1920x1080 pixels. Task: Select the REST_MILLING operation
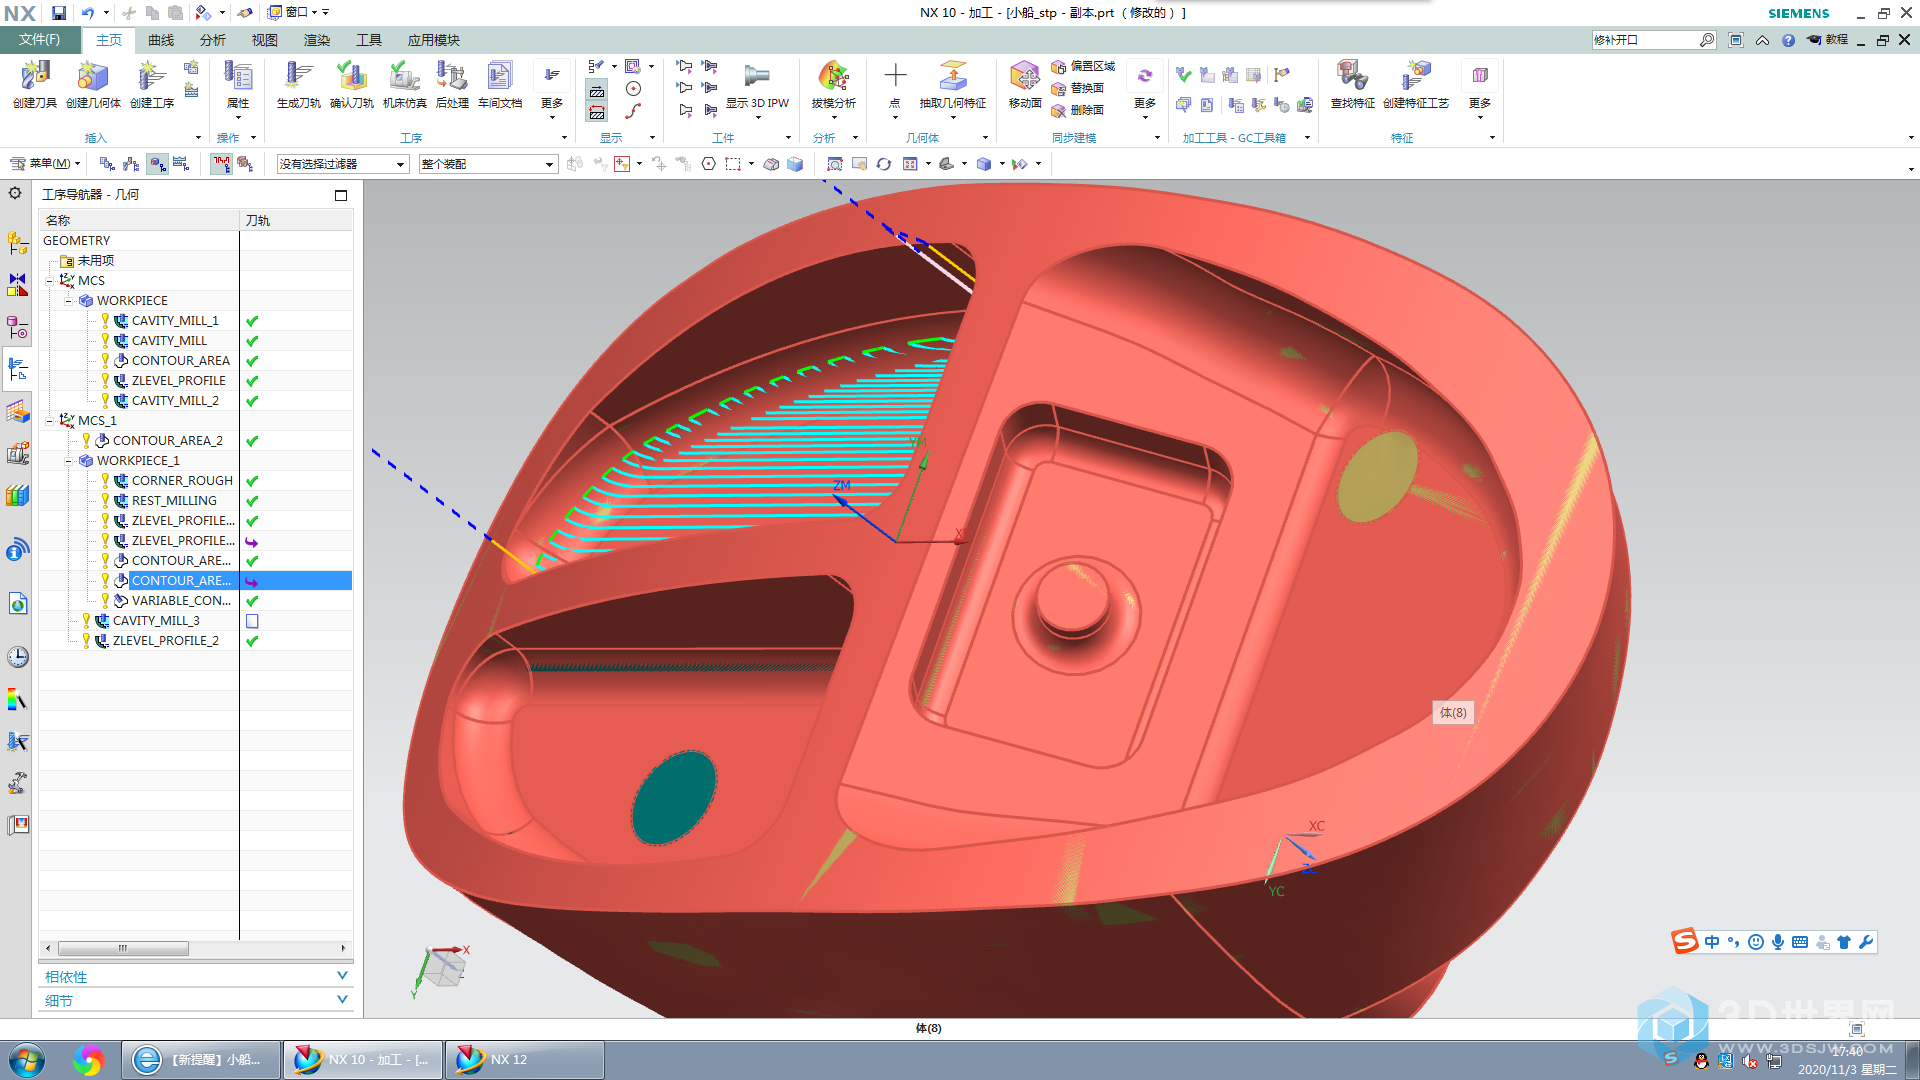[x=174, y=501]
